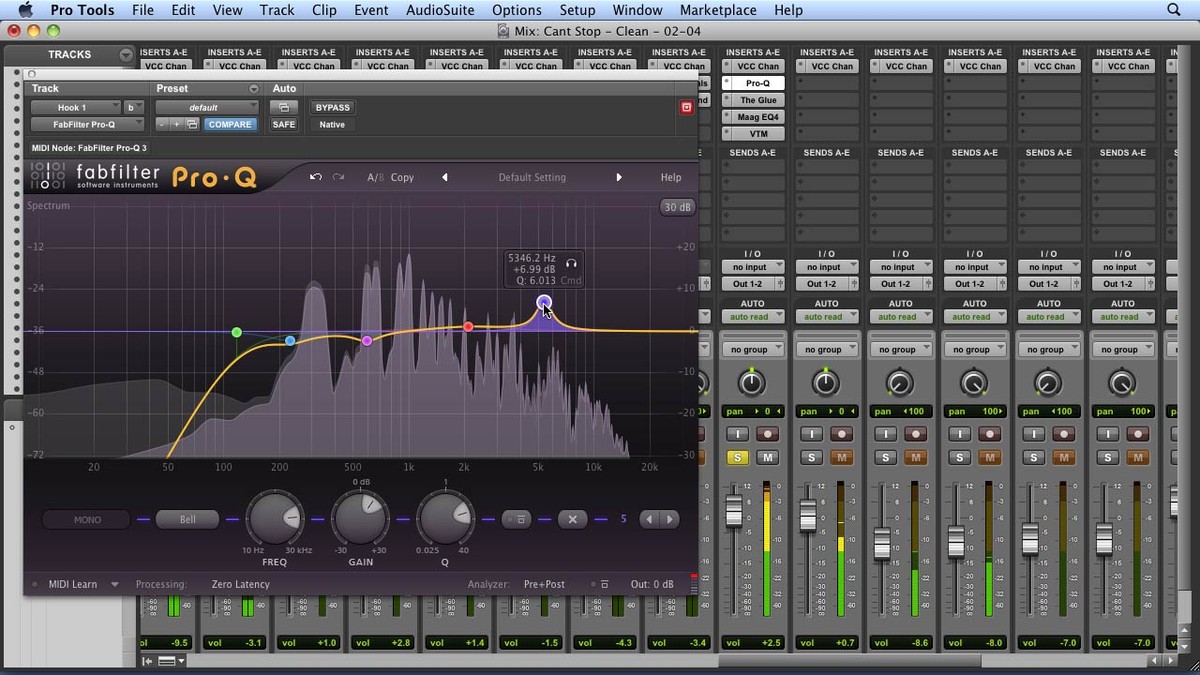Screen dimensions: 1200x675
Task: Open the macOS Spotlight search icon
Action: (1174, 10)
